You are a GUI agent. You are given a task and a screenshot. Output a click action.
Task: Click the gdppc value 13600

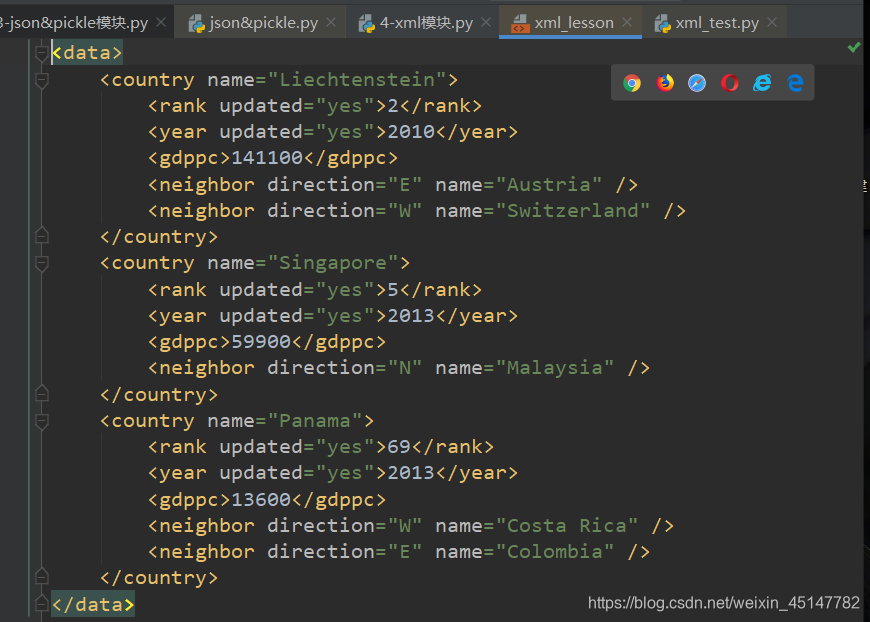coord(261,500)
